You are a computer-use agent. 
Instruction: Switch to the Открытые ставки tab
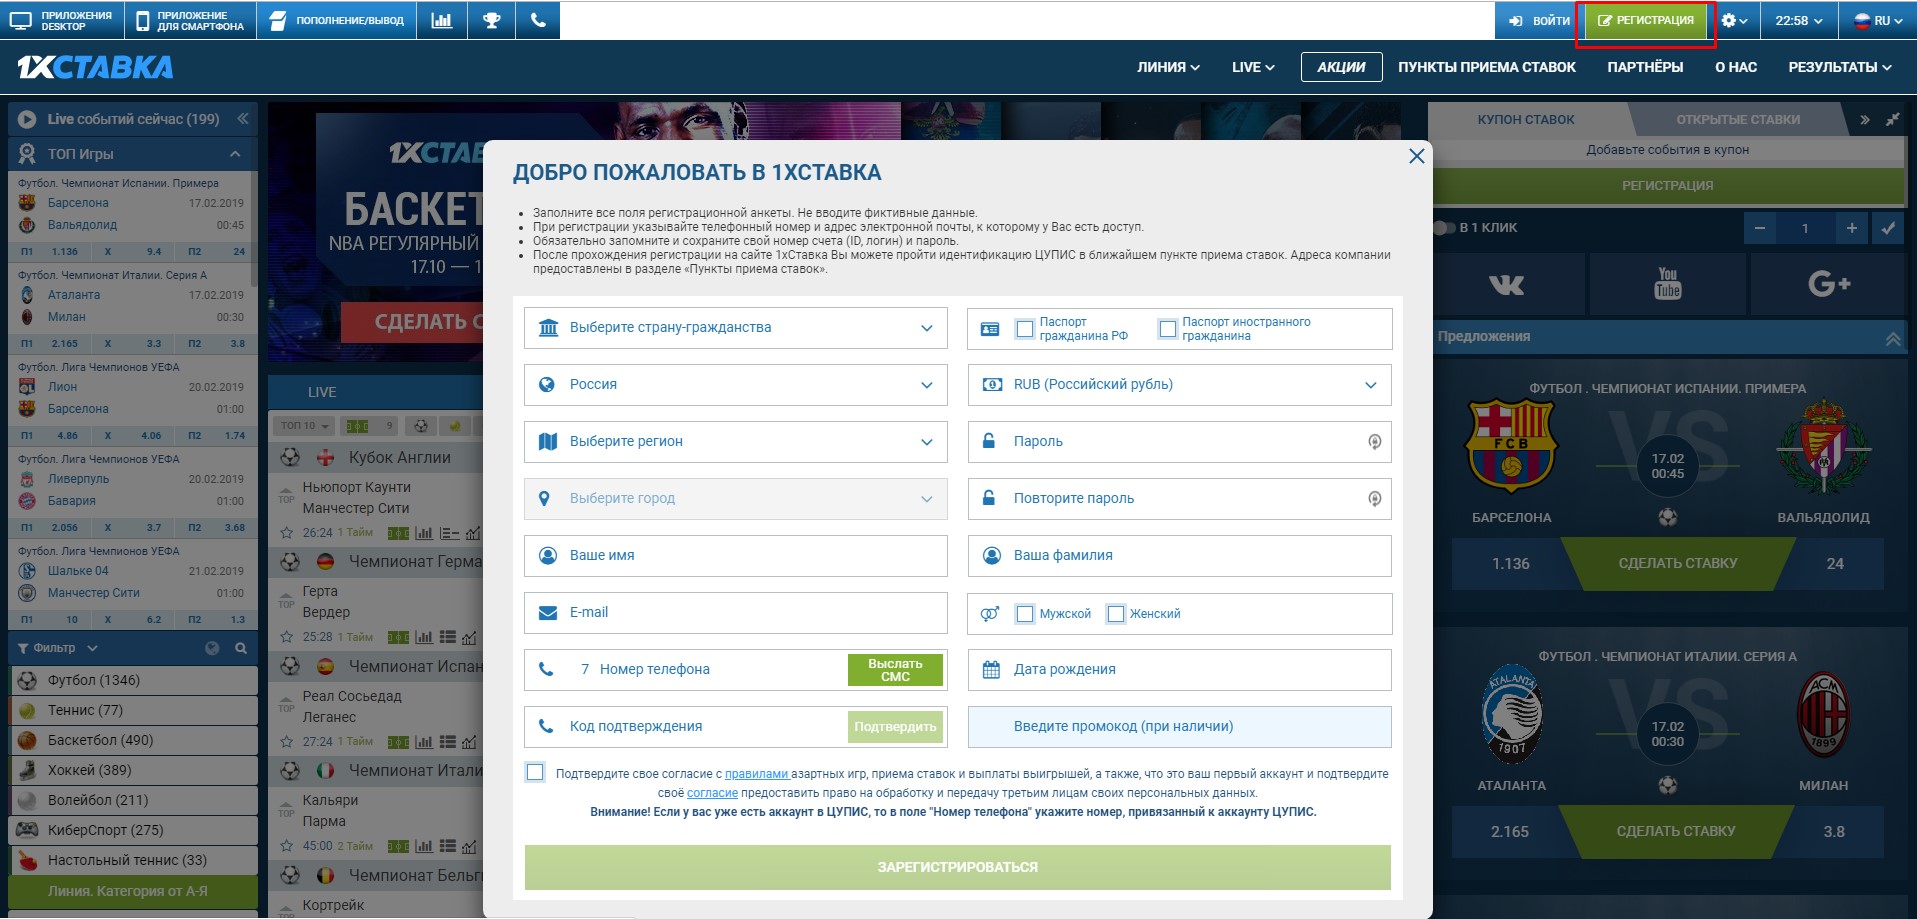coord(1737,120)
